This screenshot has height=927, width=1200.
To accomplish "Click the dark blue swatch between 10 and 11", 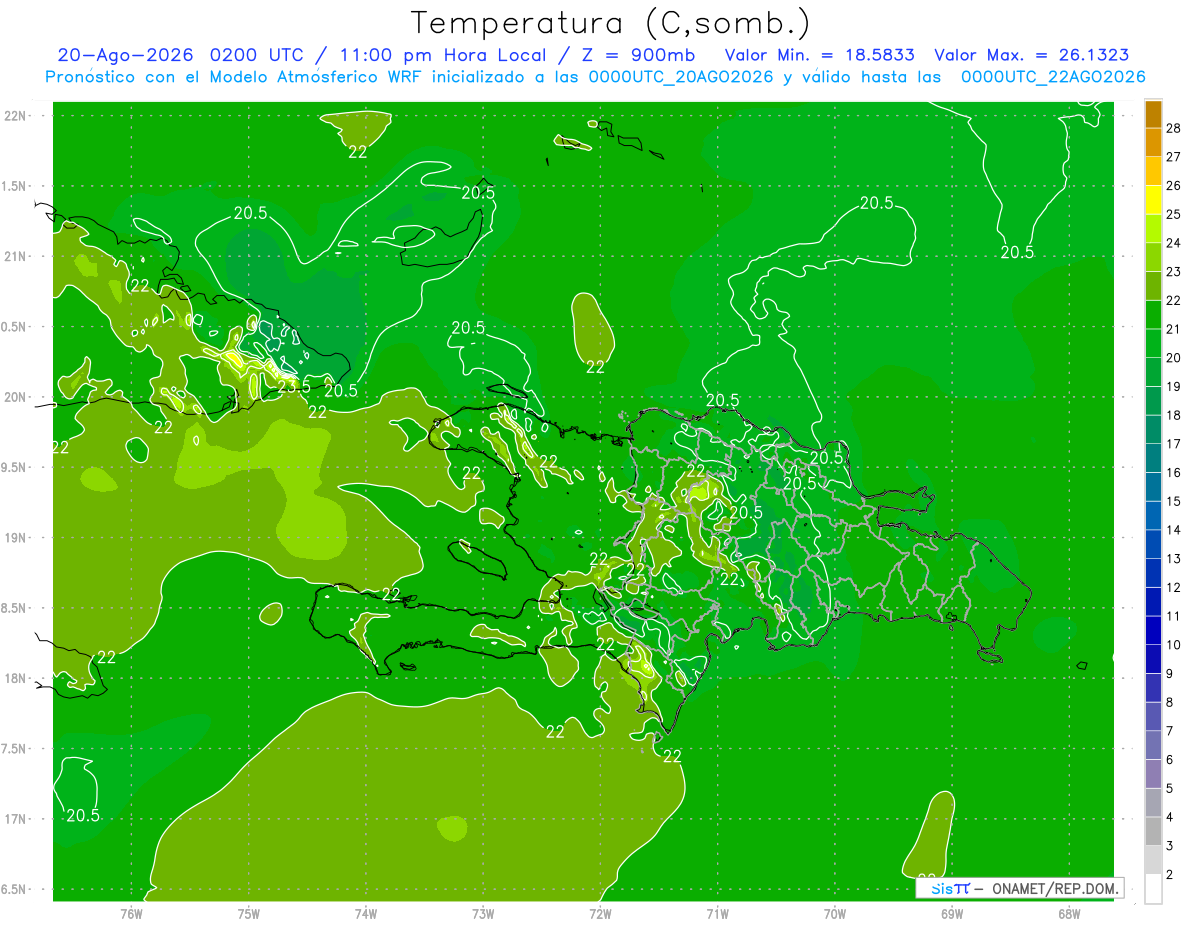I will pyautogui.click(x=1154, y=631).
